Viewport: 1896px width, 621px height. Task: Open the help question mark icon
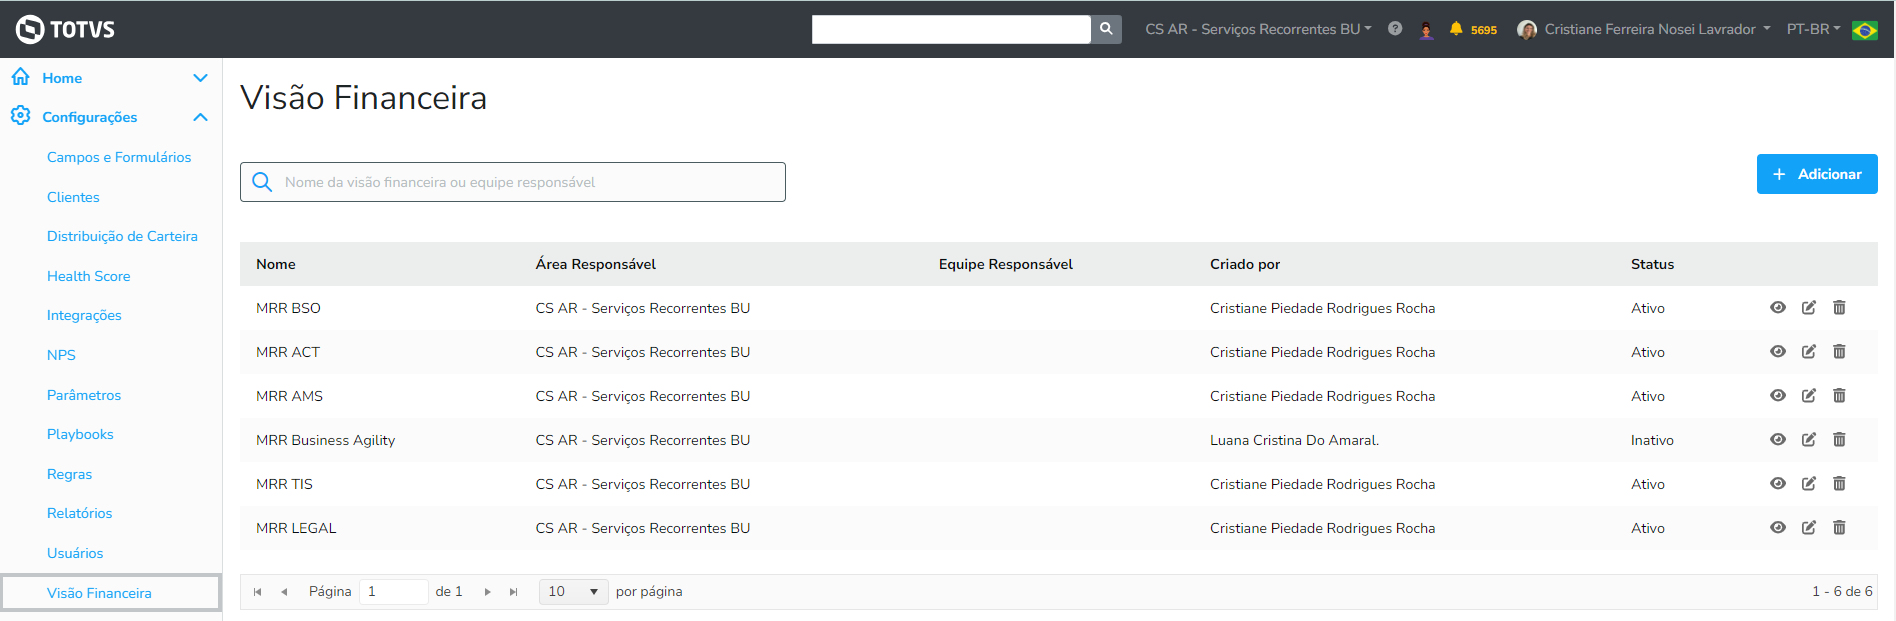1395,29
